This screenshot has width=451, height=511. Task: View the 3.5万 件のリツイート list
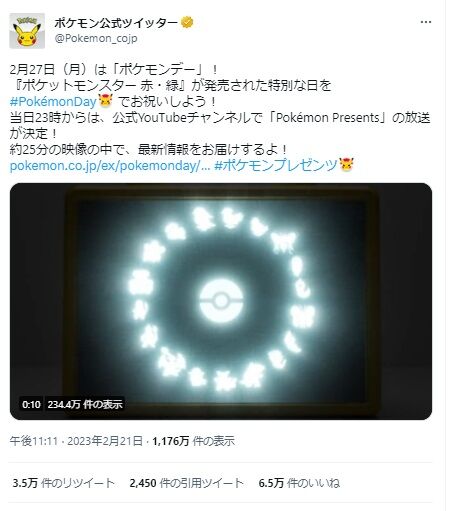63,483
